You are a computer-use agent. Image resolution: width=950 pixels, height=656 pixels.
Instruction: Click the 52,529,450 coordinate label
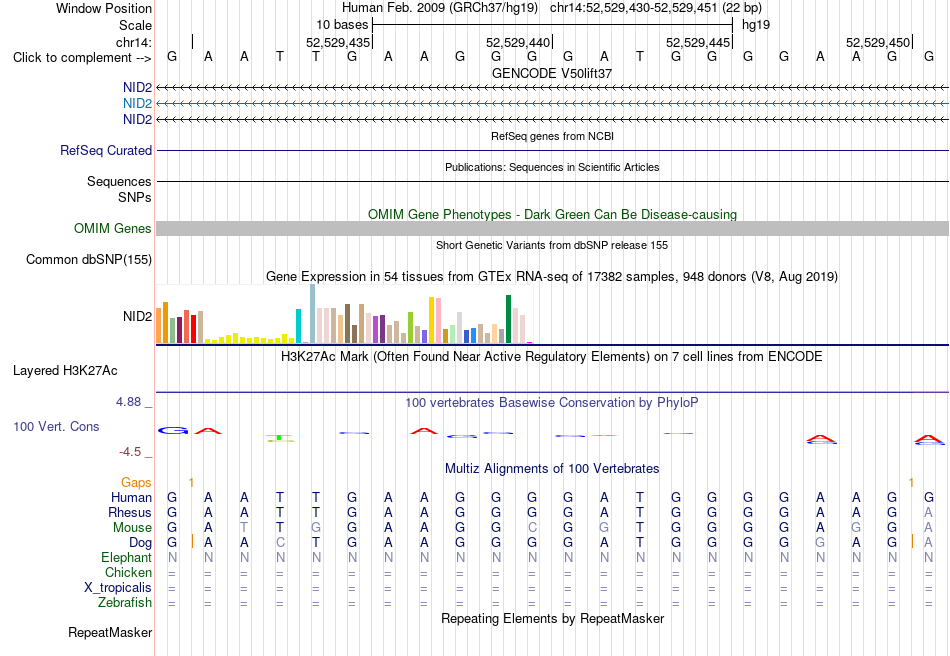(x=877, y=42)
